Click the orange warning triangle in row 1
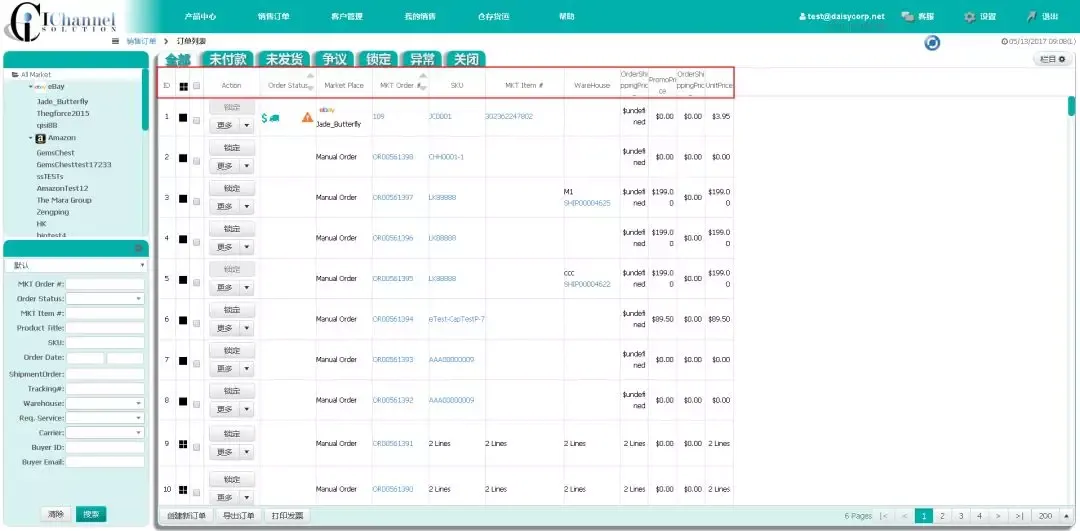The height and width of the screenshot is (531, 1080). [x=307, y=118]
